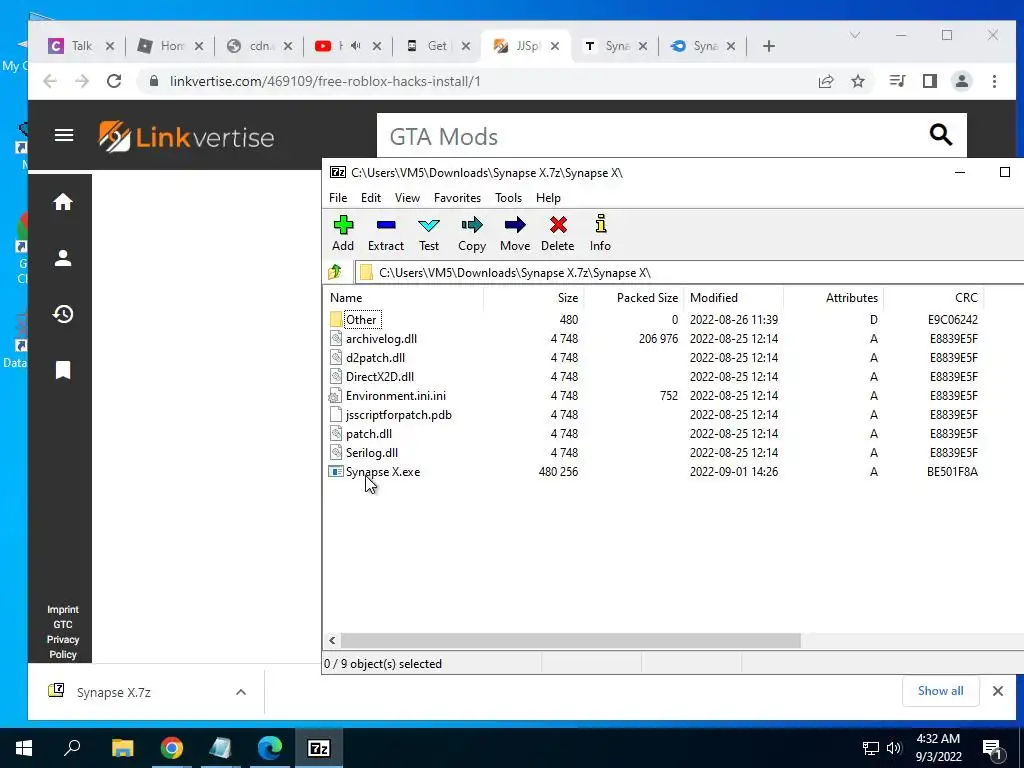Click the 7-Zip path address field
The height and width of the screenshot is (768, 1024).
tap(689, 272)
